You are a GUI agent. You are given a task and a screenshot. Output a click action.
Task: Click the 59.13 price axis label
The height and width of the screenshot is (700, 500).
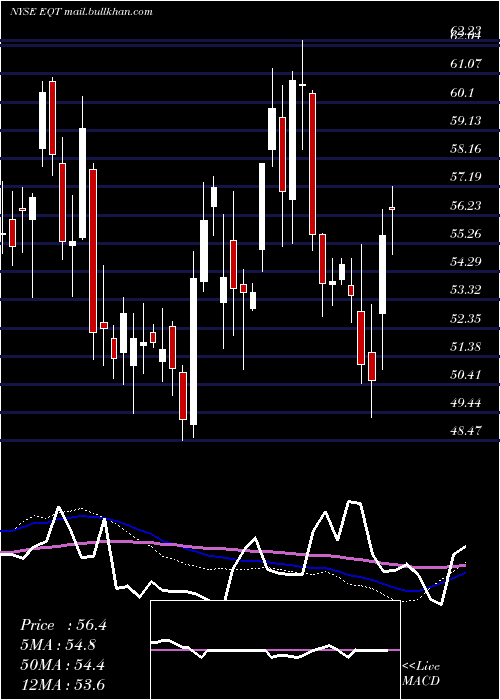point(466,121)
